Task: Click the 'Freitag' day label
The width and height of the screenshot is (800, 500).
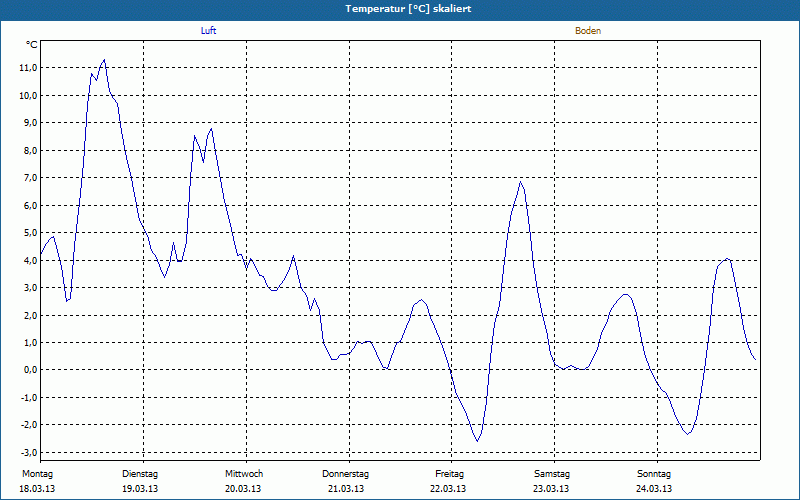Action: [x=449, y=474]
